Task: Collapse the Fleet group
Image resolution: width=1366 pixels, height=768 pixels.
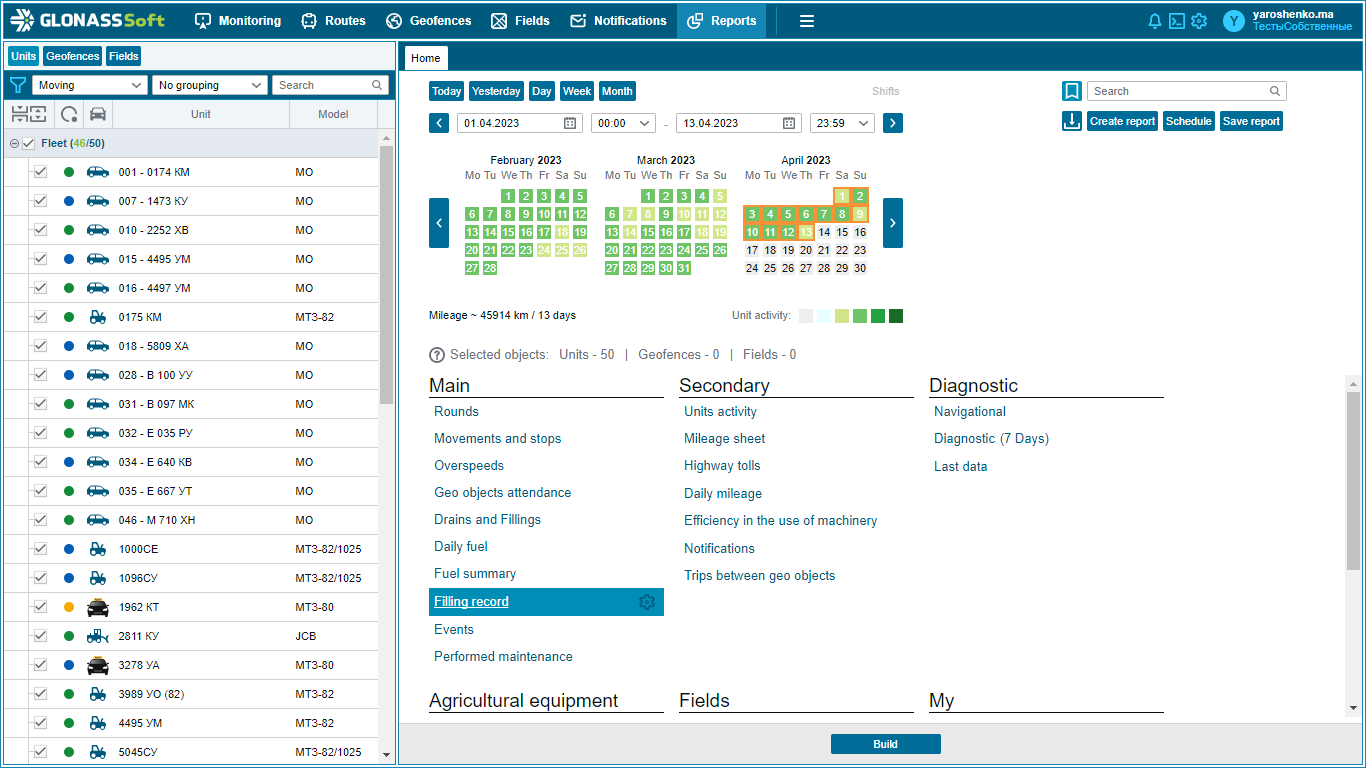Action: point(14,144)
